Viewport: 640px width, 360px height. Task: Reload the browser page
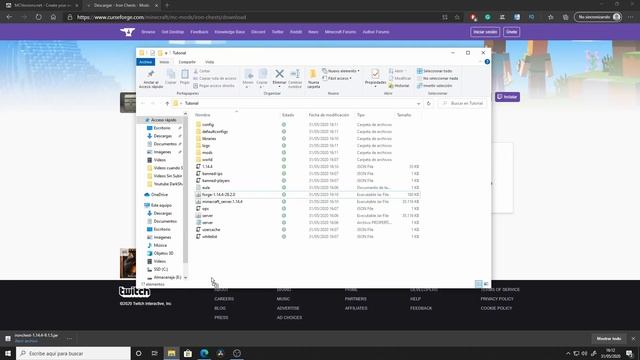(38, 17)
